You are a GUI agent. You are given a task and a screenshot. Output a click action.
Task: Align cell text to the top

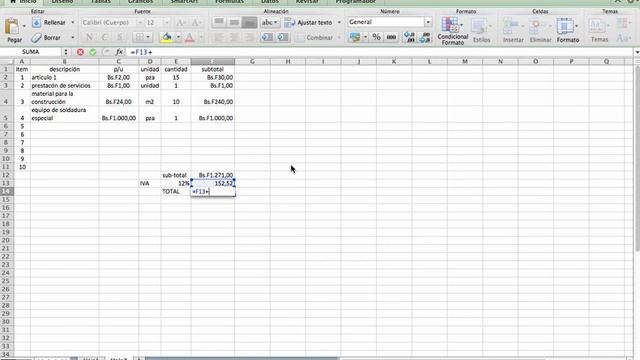(x=219, y=22)
